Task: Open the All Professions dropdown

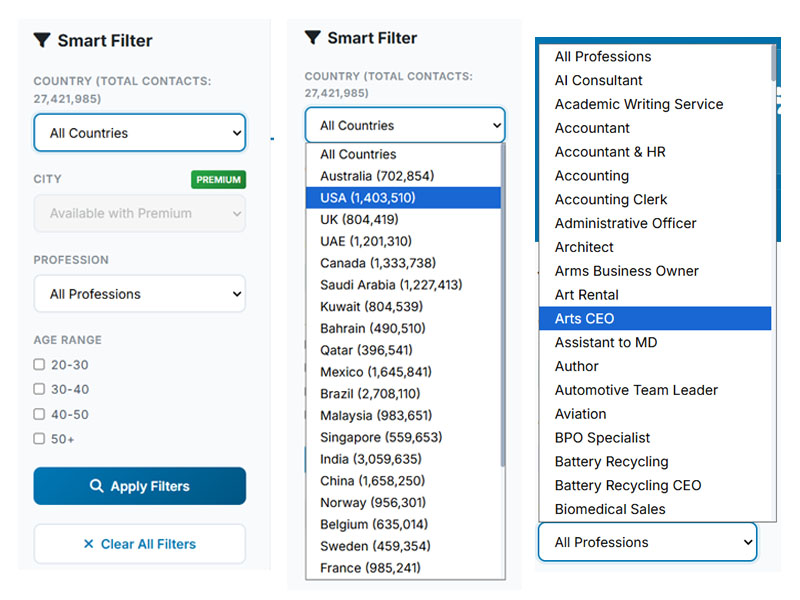Action: [139, 294]
